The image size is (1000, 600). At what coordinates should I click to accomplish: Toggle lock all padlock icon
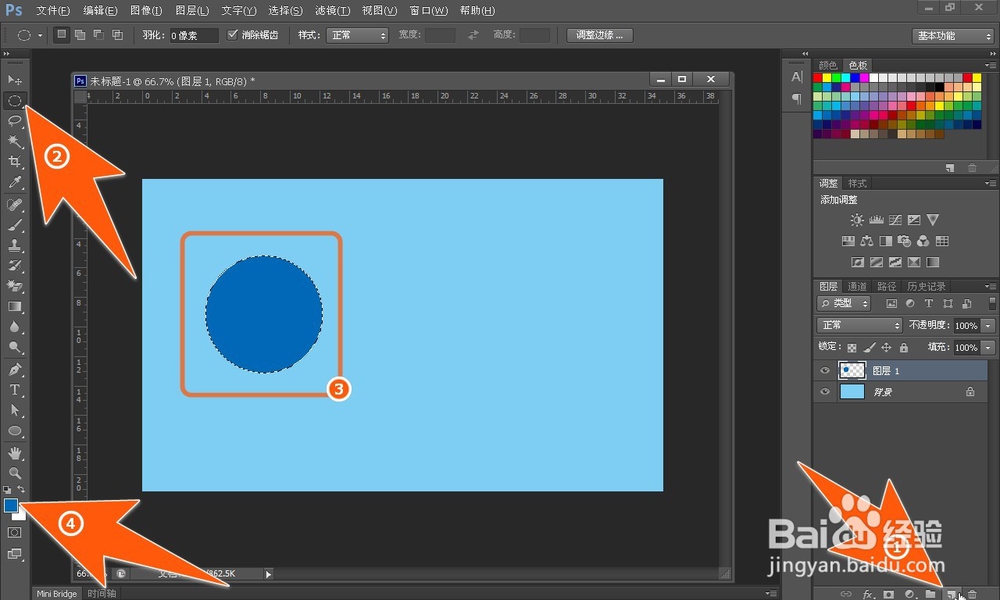904,348
